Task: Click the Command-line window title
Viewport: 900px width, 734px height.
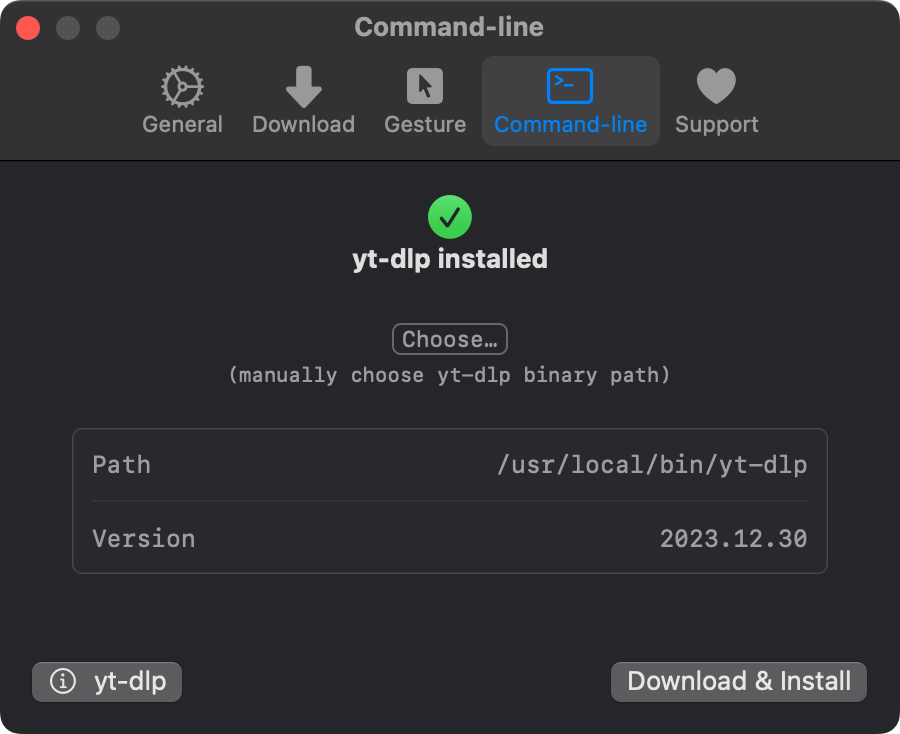Action: pos(449,27)
